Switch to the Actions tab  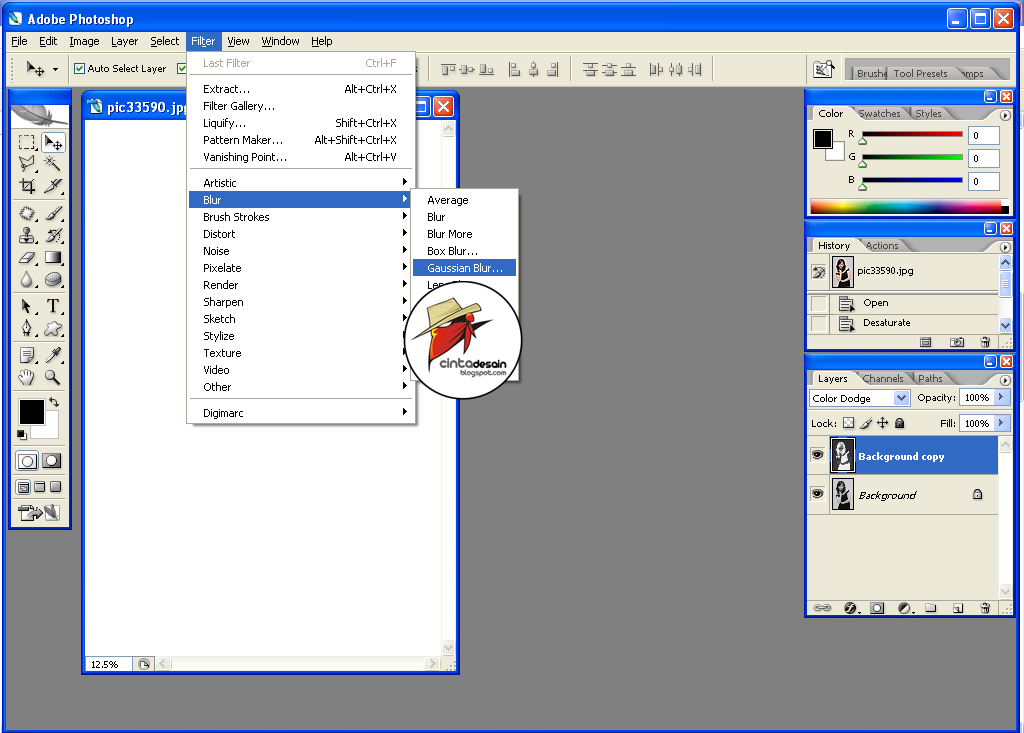point(882,246)
